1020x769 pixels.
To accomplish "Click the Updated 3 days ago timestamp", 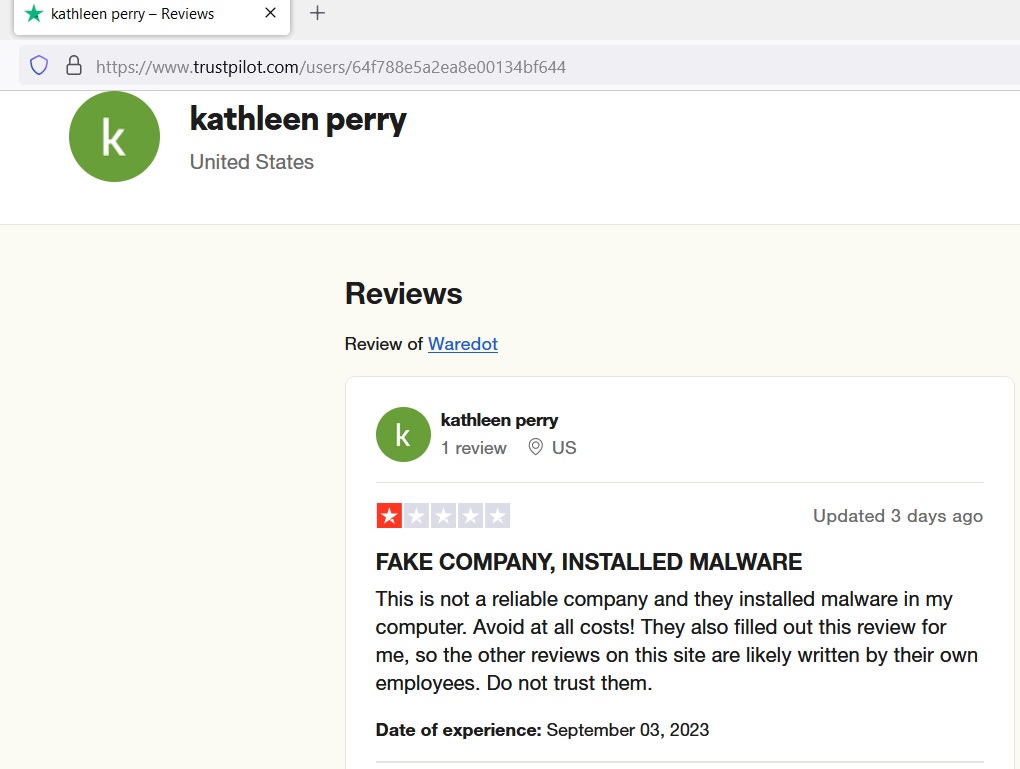I will [897, 516].
